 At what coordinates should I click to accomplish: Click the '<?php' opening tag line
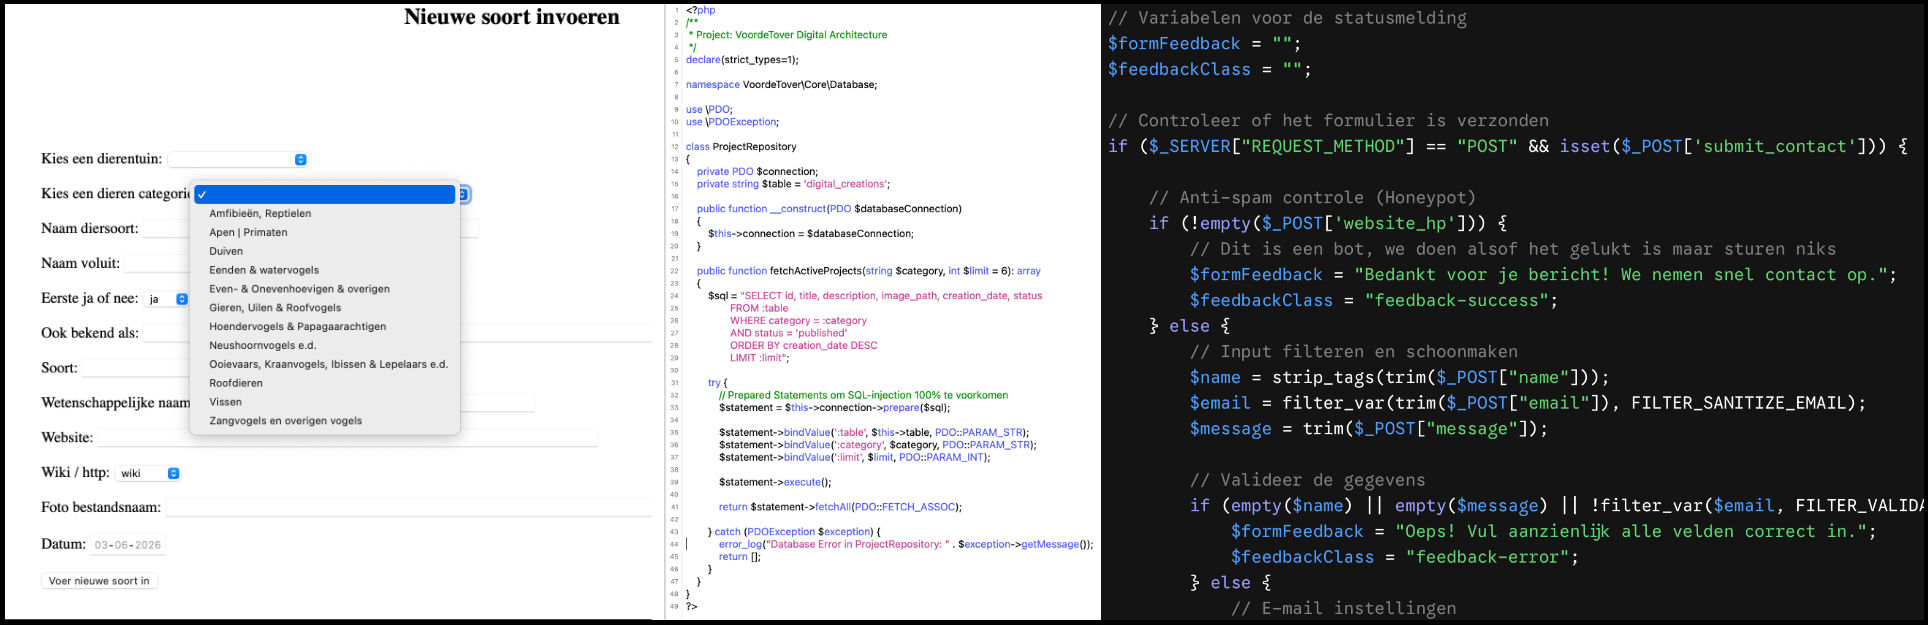(x=700, y=10)
